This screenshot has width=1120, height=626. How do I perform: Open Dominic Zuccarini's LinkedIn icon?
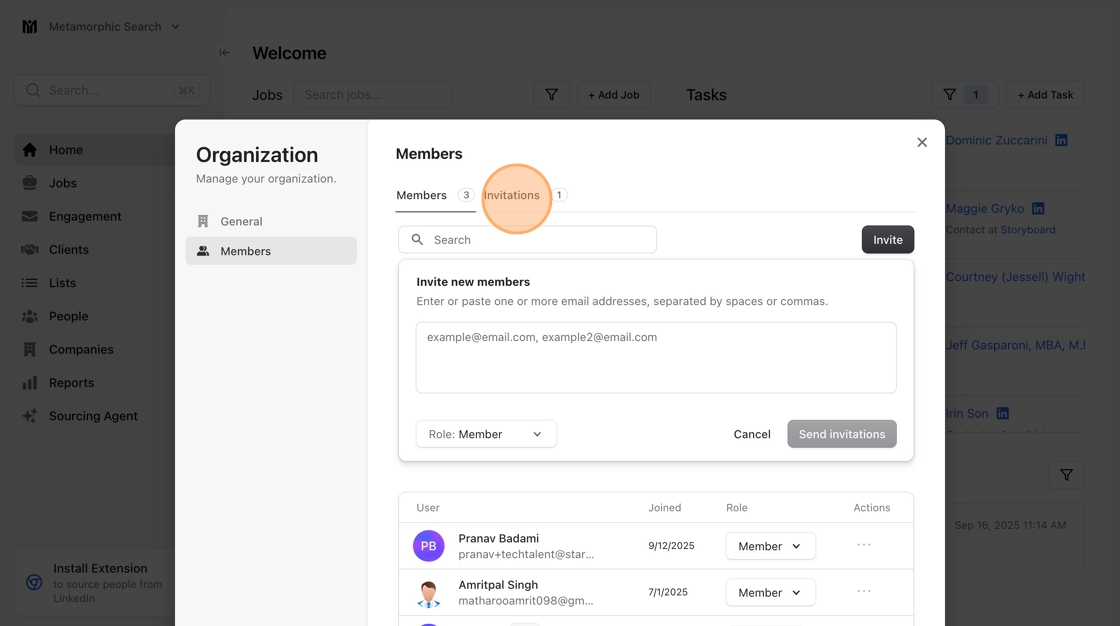click(1061, 141)
